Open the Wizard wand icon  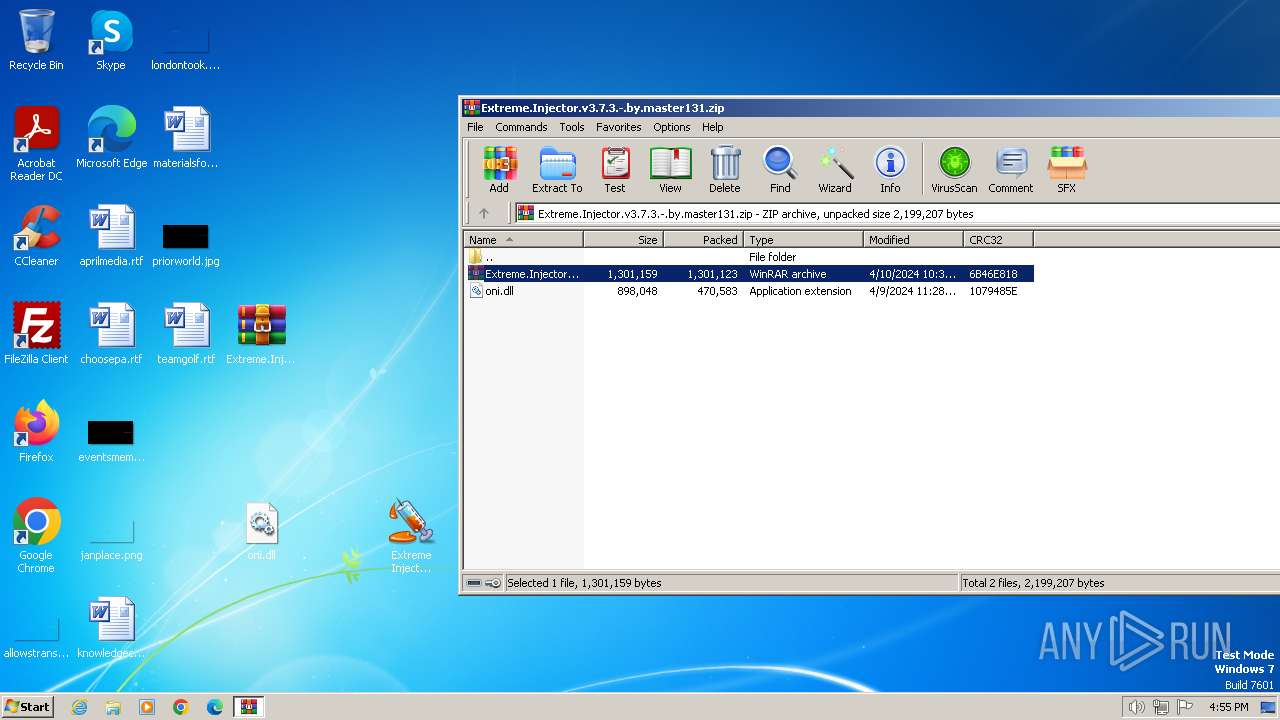point(835,169)
